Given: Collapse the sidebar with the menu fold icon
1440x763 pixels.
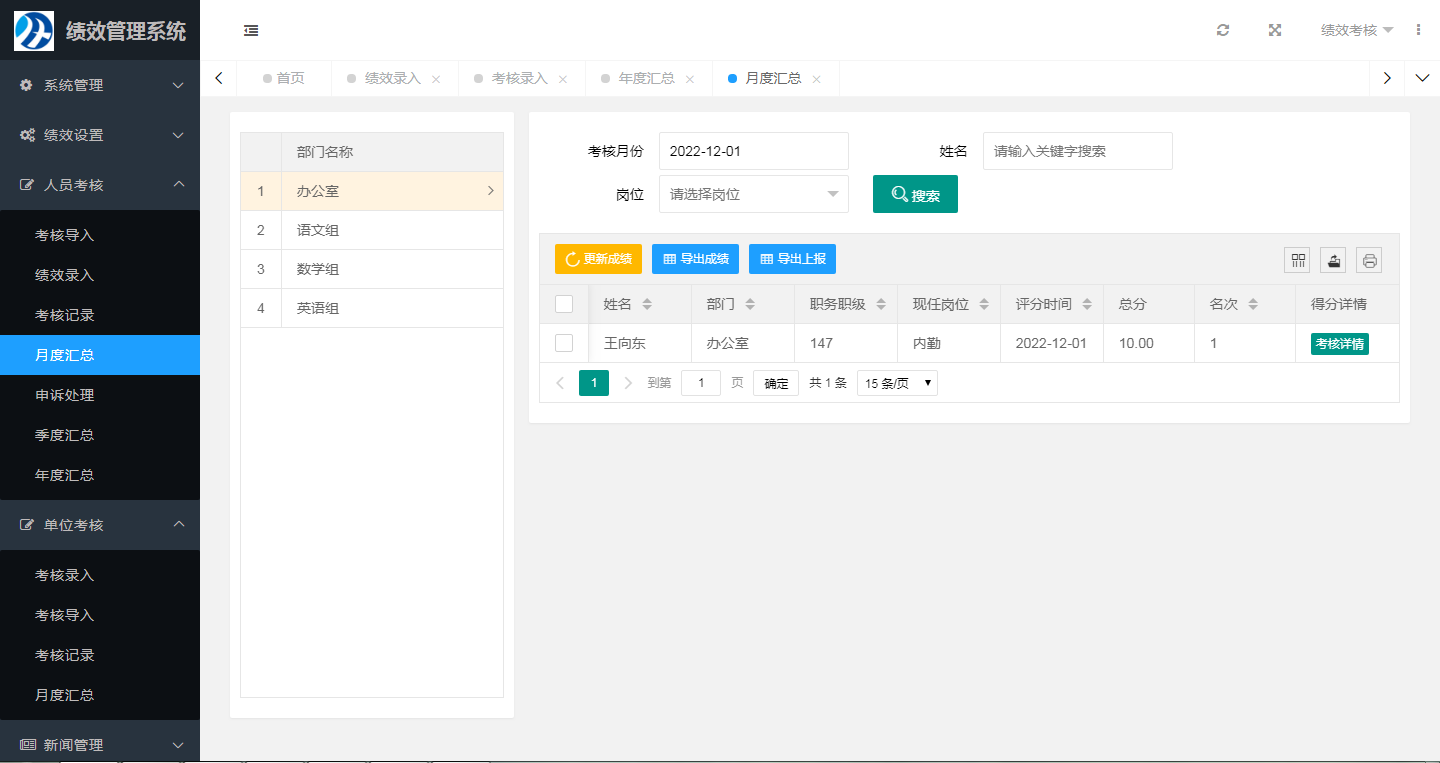Looking at the screenshot, I should 251,31.
